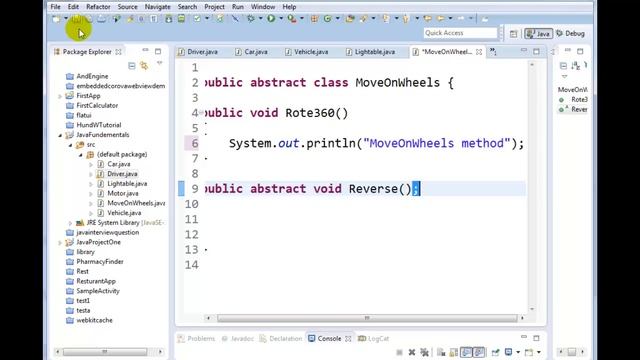This screenshot has width=640, height=360.
Task: Click the New file toolbar icon
Action: 56,19
